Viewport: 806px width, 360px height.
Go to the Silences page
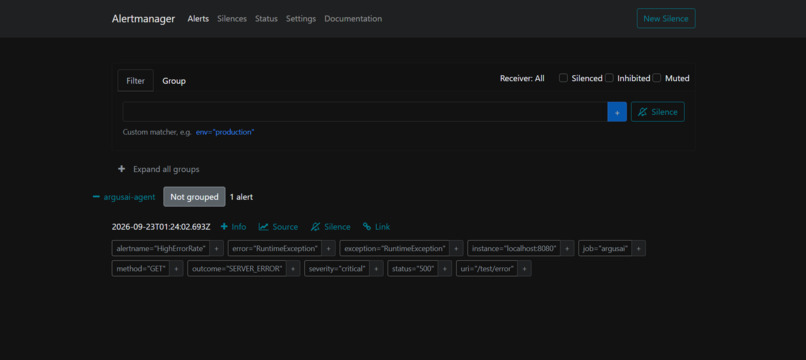pyautogui.click(x=232, y=19)
